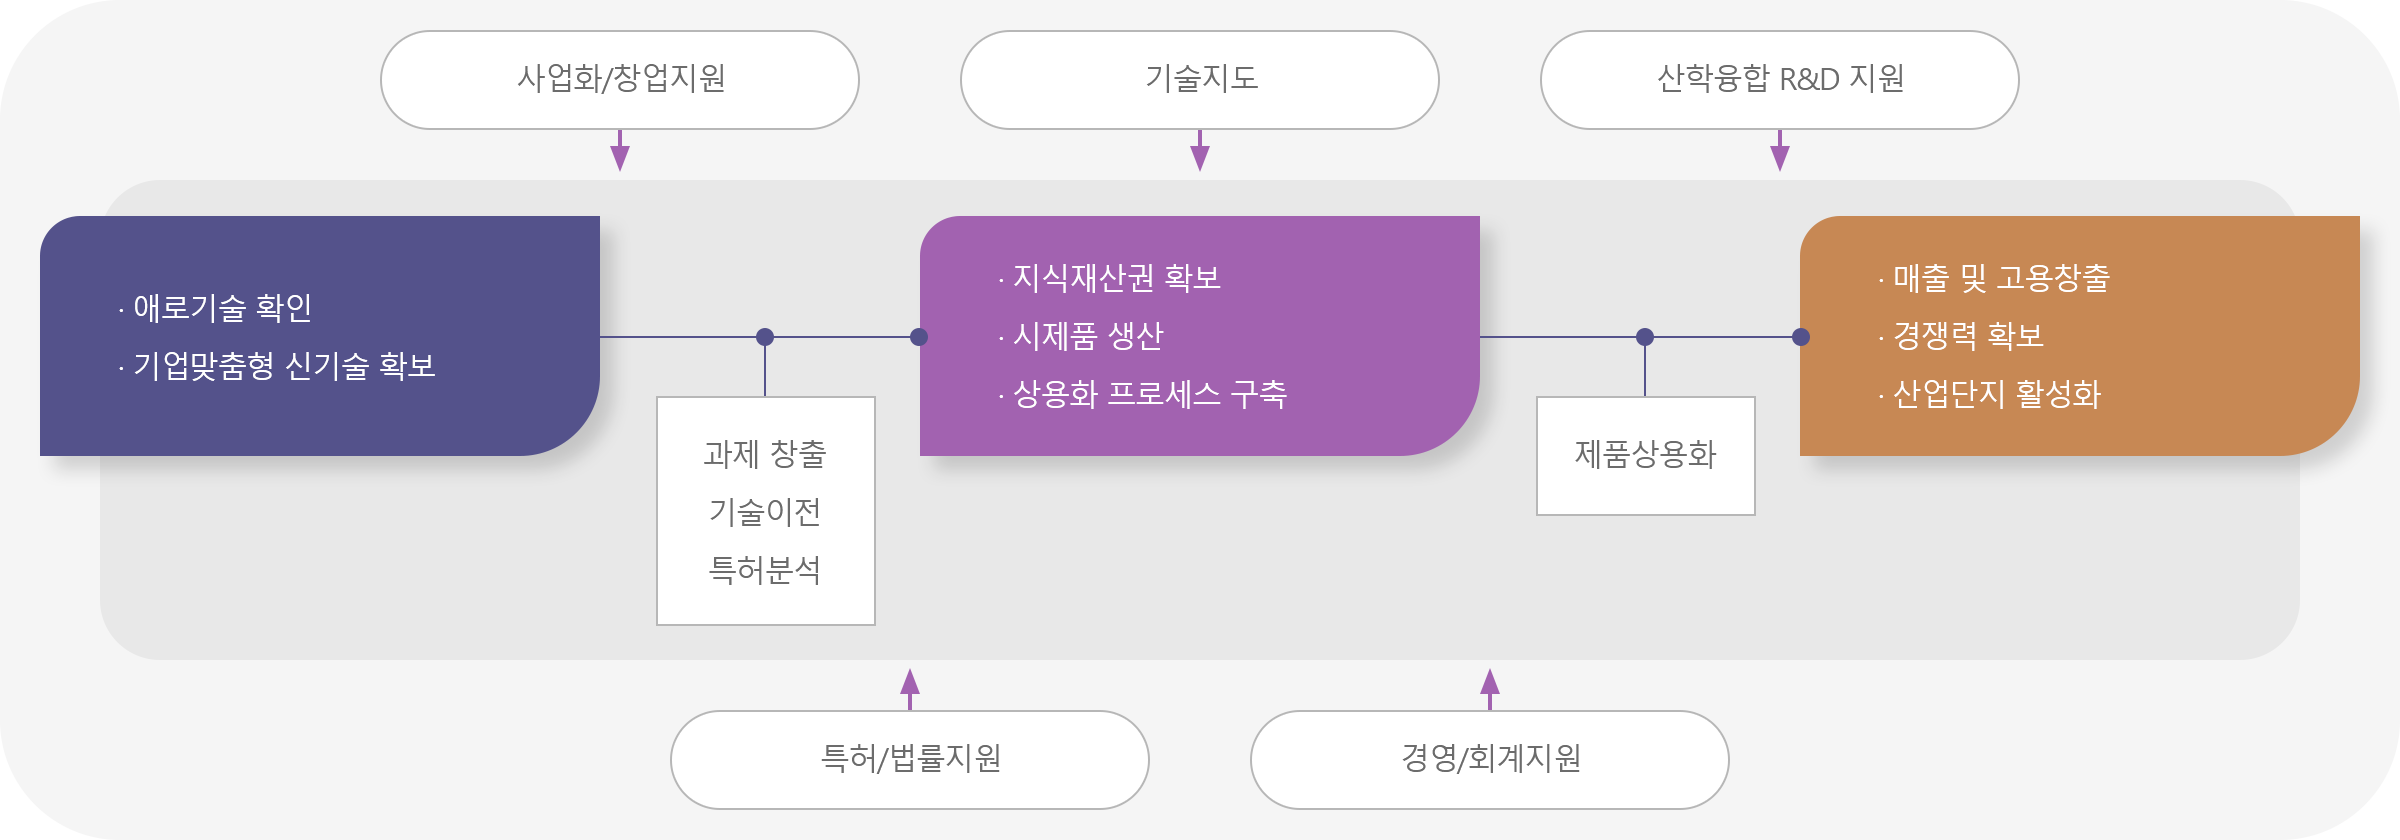Screen dimensions: 2400x840
Task: Click the 제품상용화 white box
Action: coord(1646,456)
